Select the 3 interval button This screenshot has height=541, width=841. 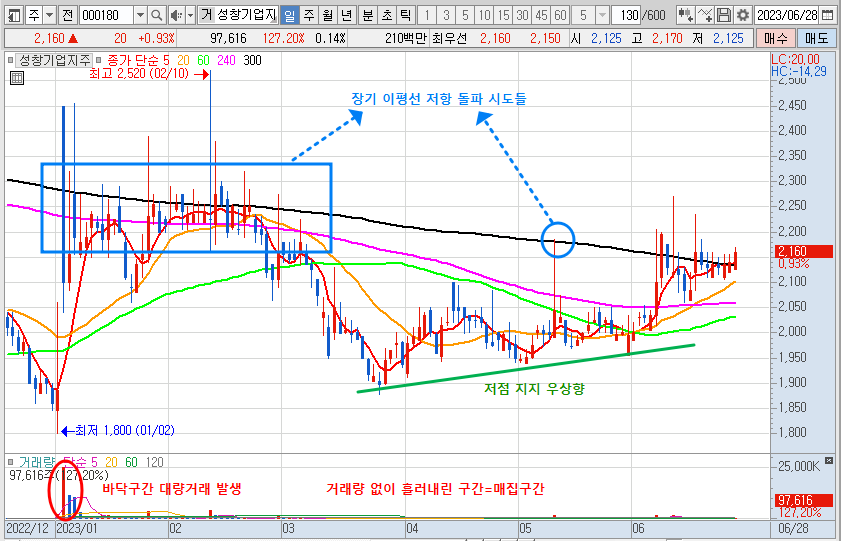(x=446, y=15)
